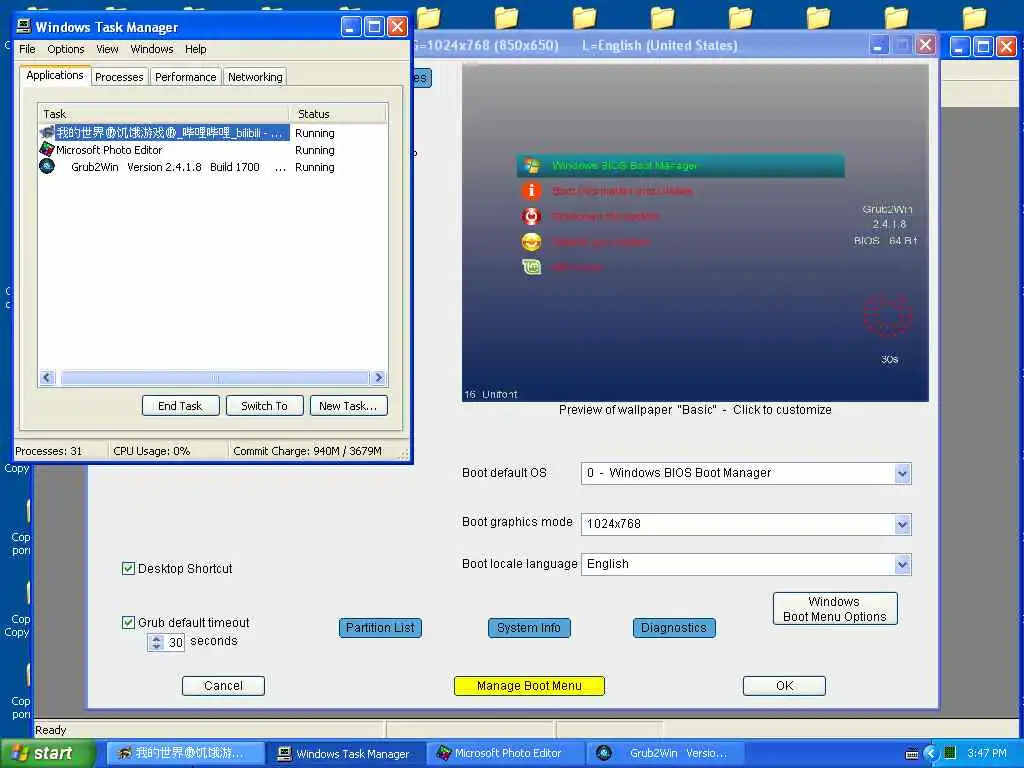This screenshot has width=1024, height=768.
Task: Click the task list scroll right arrow
Action: click(x=378, y=377)
